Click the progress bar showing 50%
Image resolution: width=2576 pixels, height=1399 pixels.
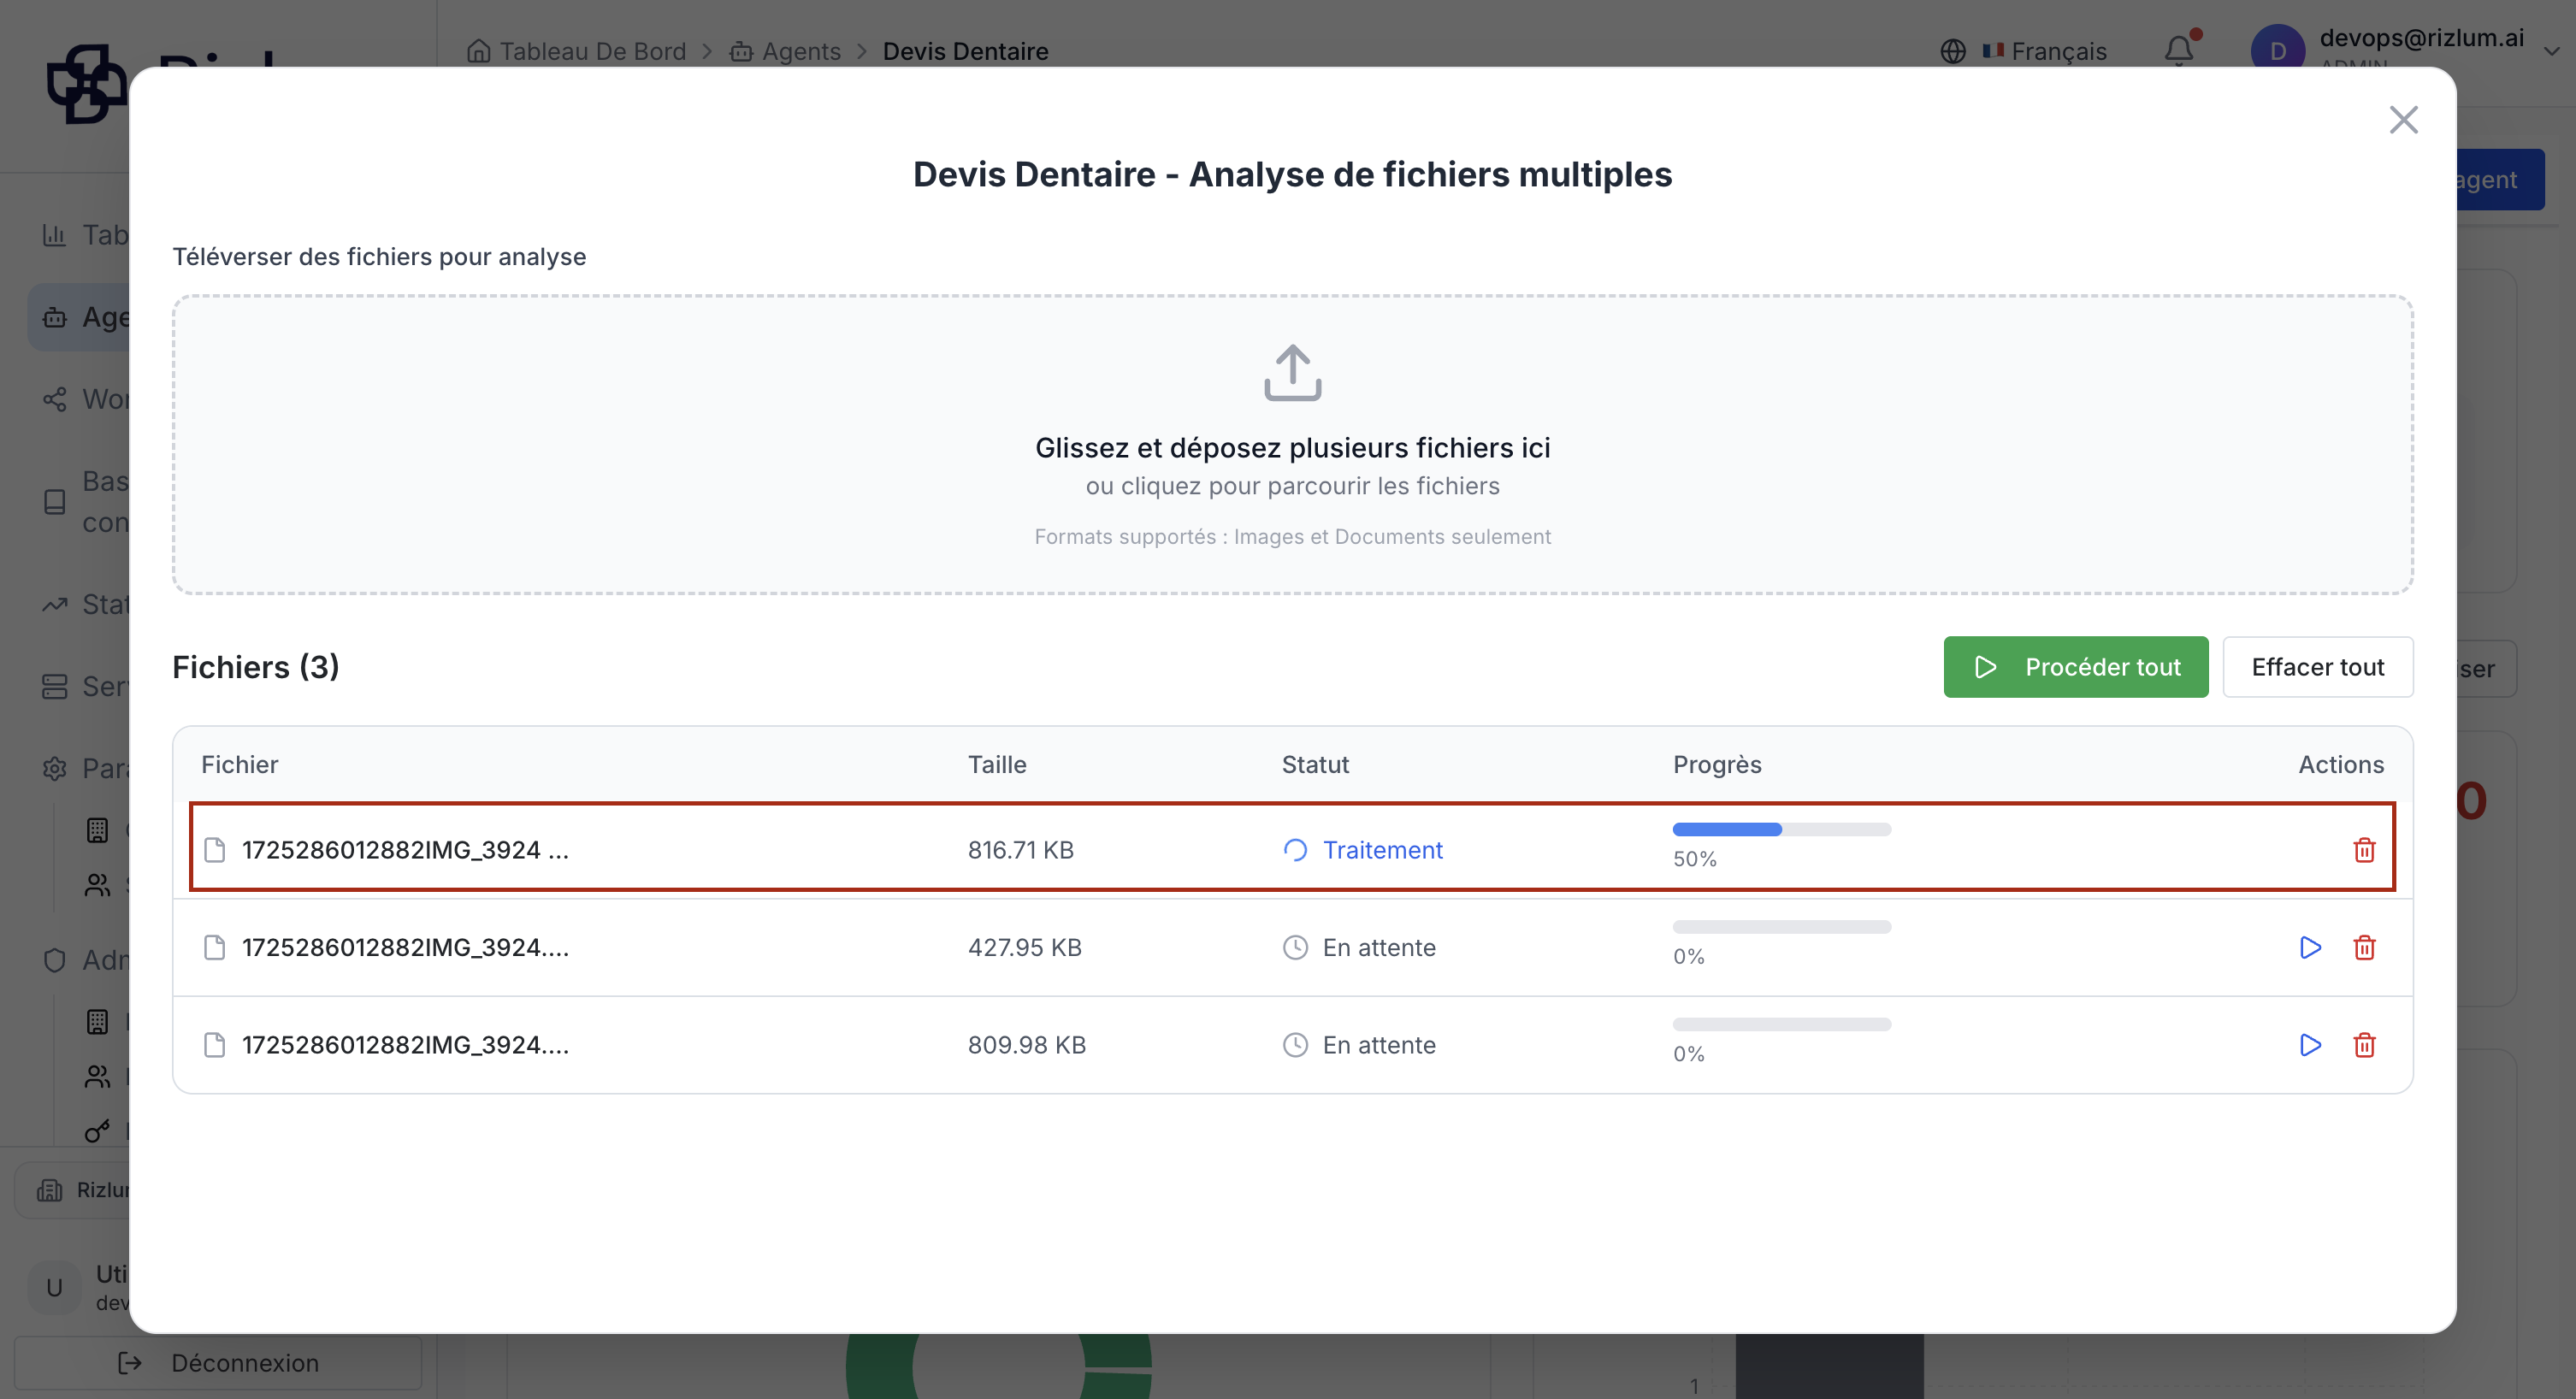1781,829
